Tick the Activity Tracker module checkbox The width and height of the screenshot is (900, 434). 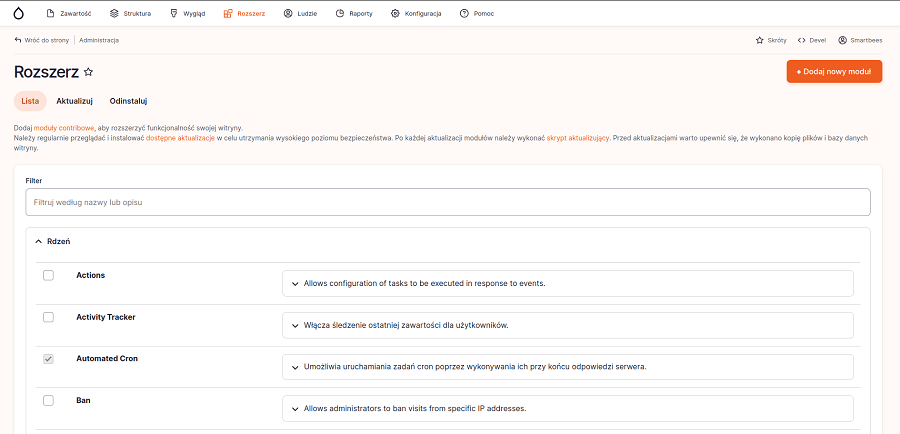48,317
